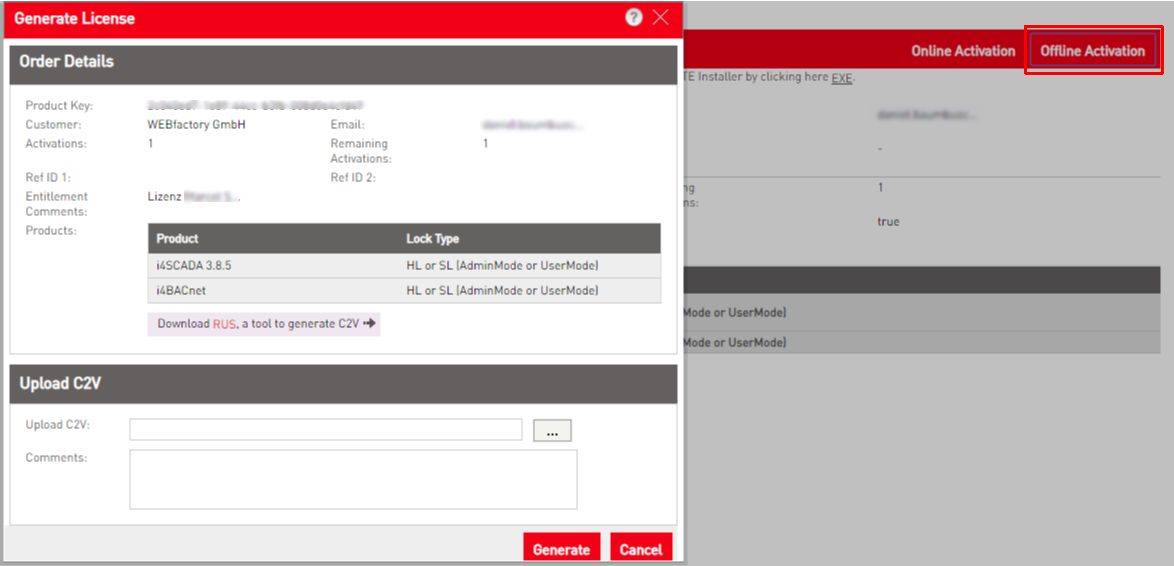
Task: Click Lock Type value for i4SCADA row
Action: 502,266
